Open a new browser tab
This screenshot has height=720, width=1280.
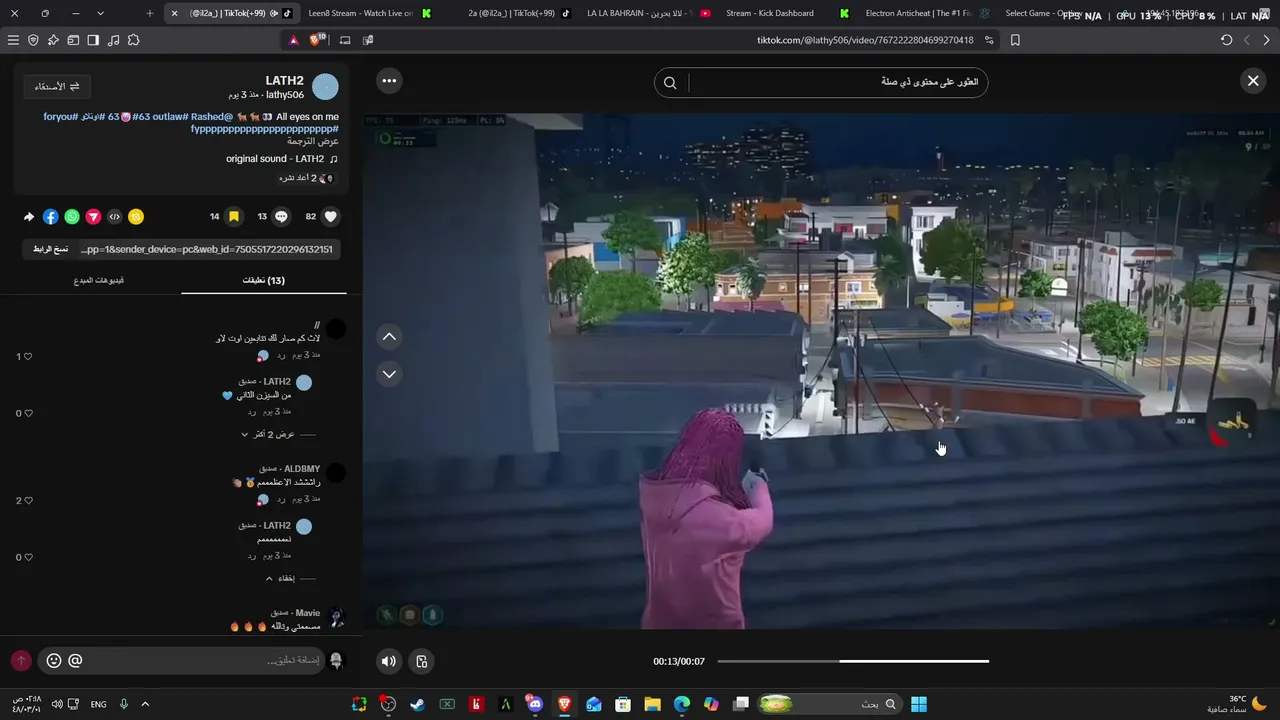coord(150,13)
